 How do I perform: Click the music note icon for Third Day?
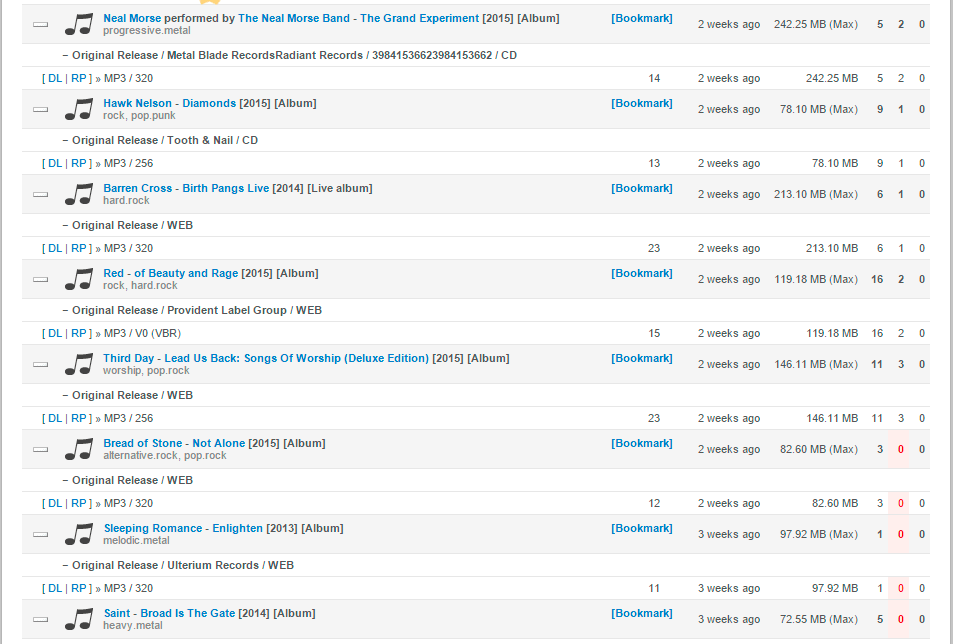79,365
